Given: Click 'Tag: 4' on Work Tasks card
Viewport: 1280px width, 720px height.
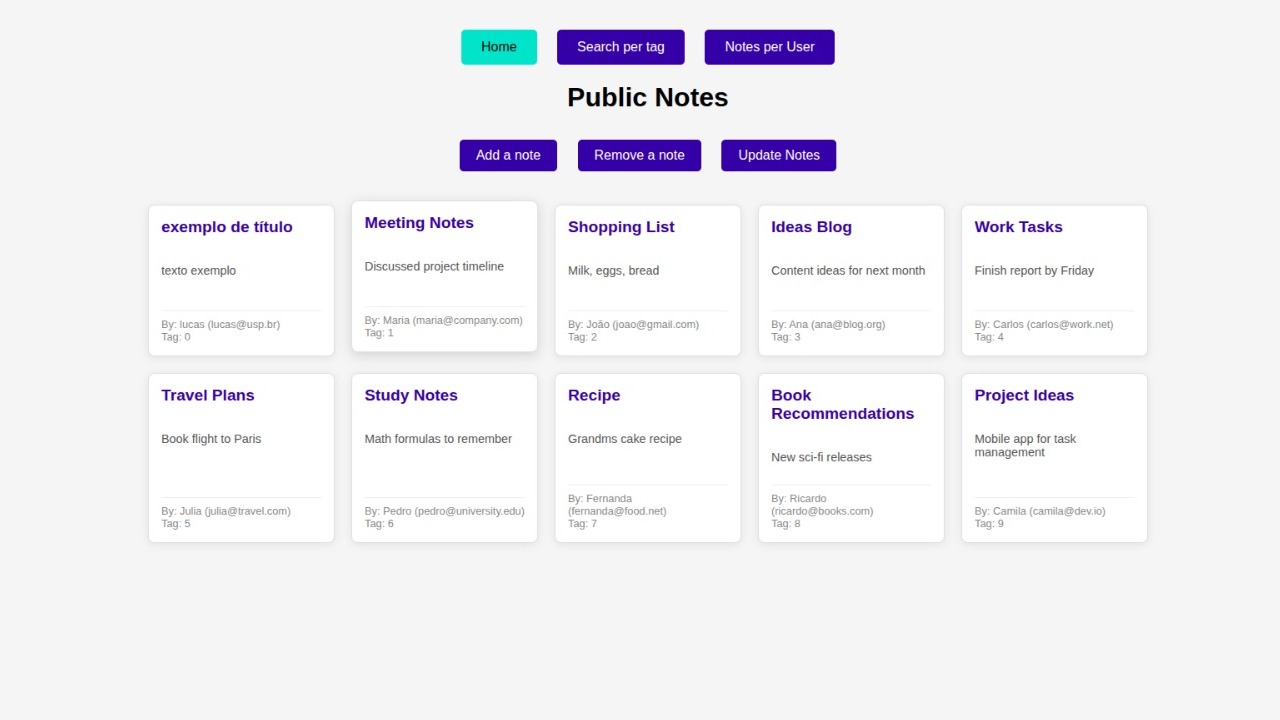Looking at the screenshot, I should click(x=990, y=337).
